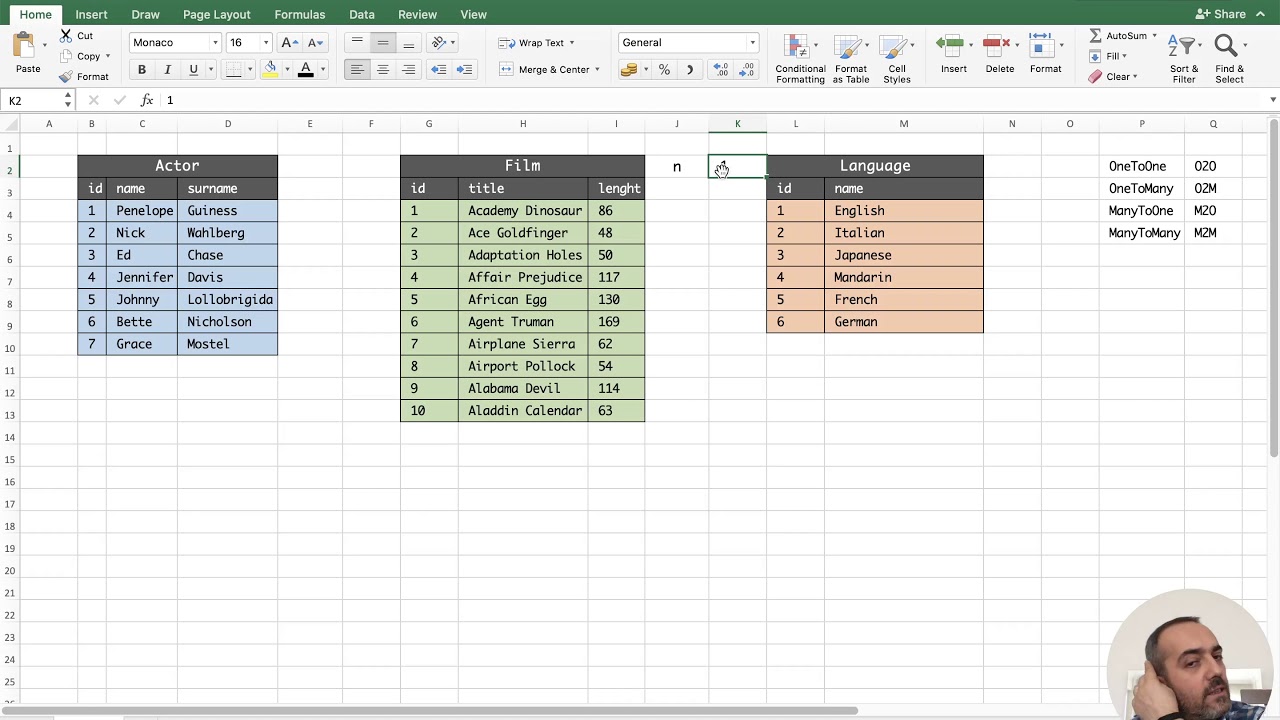
Task: Select cell containing Academy Dinosaur
Action: coord(523,211)
